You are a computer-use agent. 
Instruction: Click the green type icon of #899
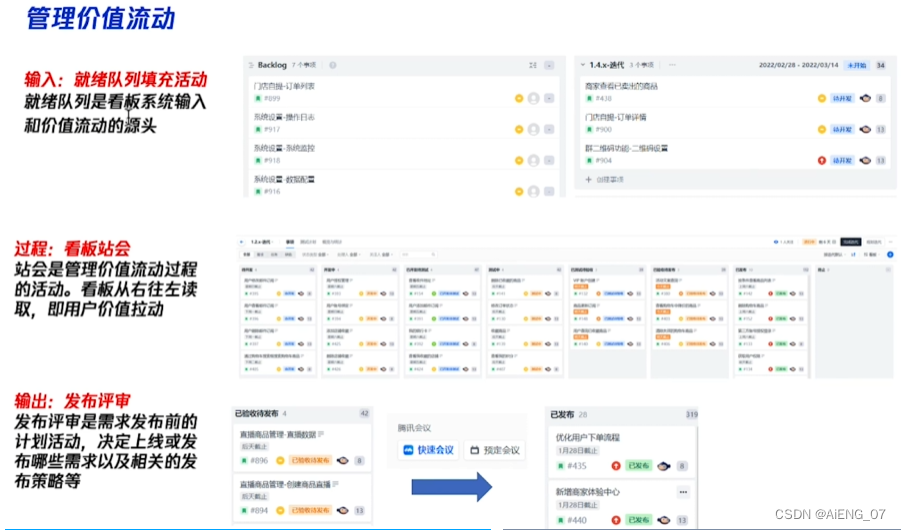pos(258,98)
